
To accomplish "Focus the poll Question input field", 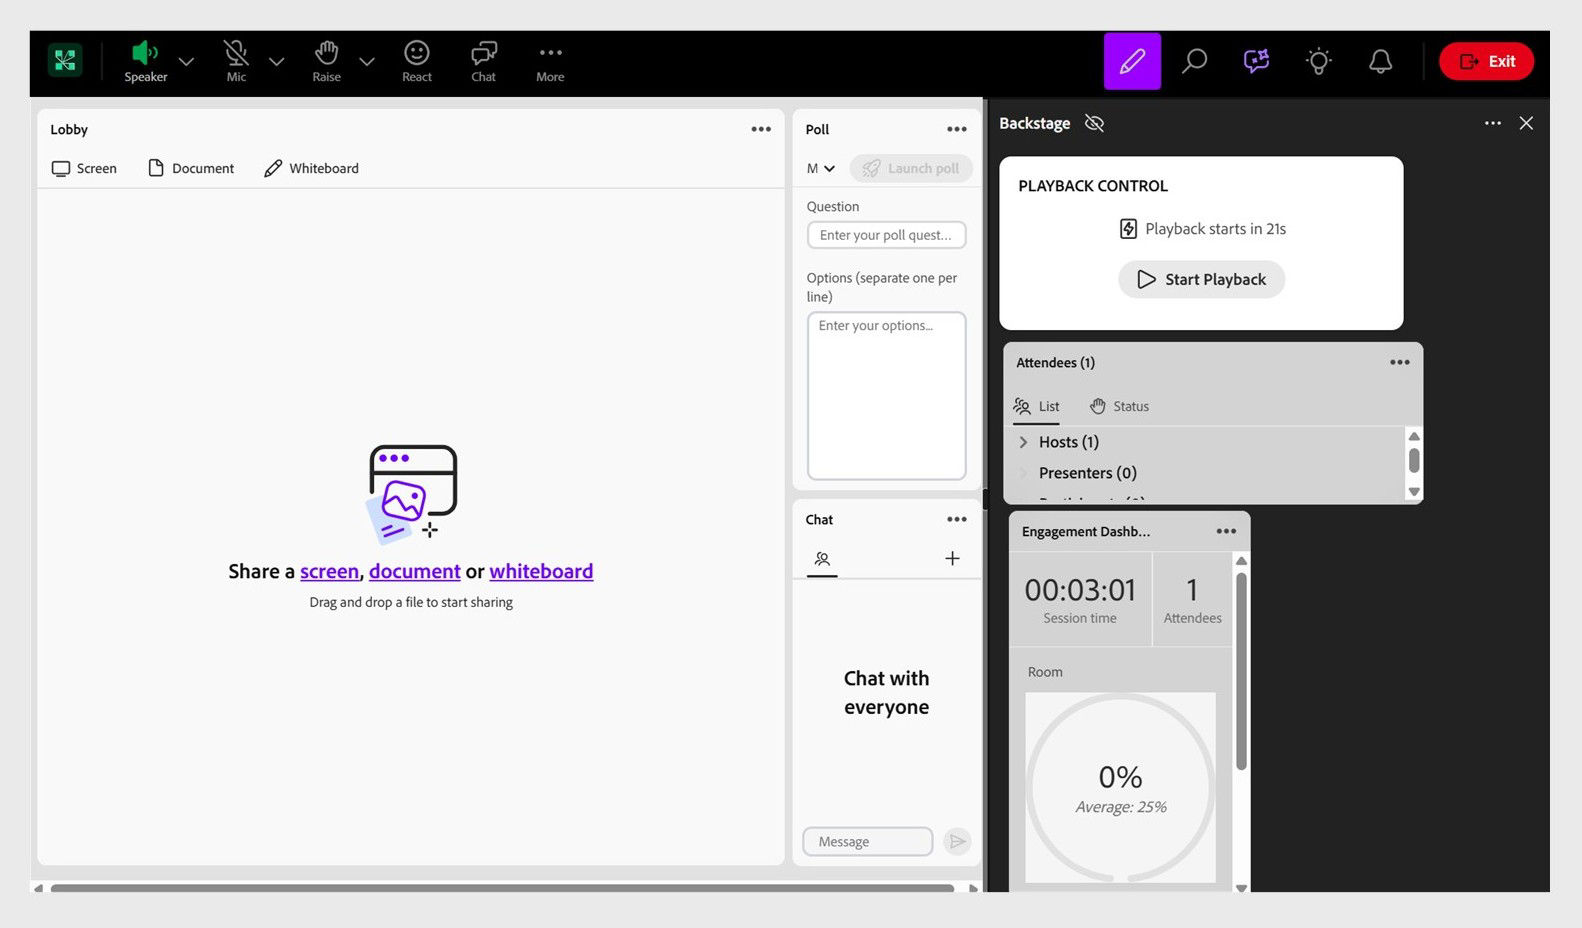I will [x=886, y=235].
